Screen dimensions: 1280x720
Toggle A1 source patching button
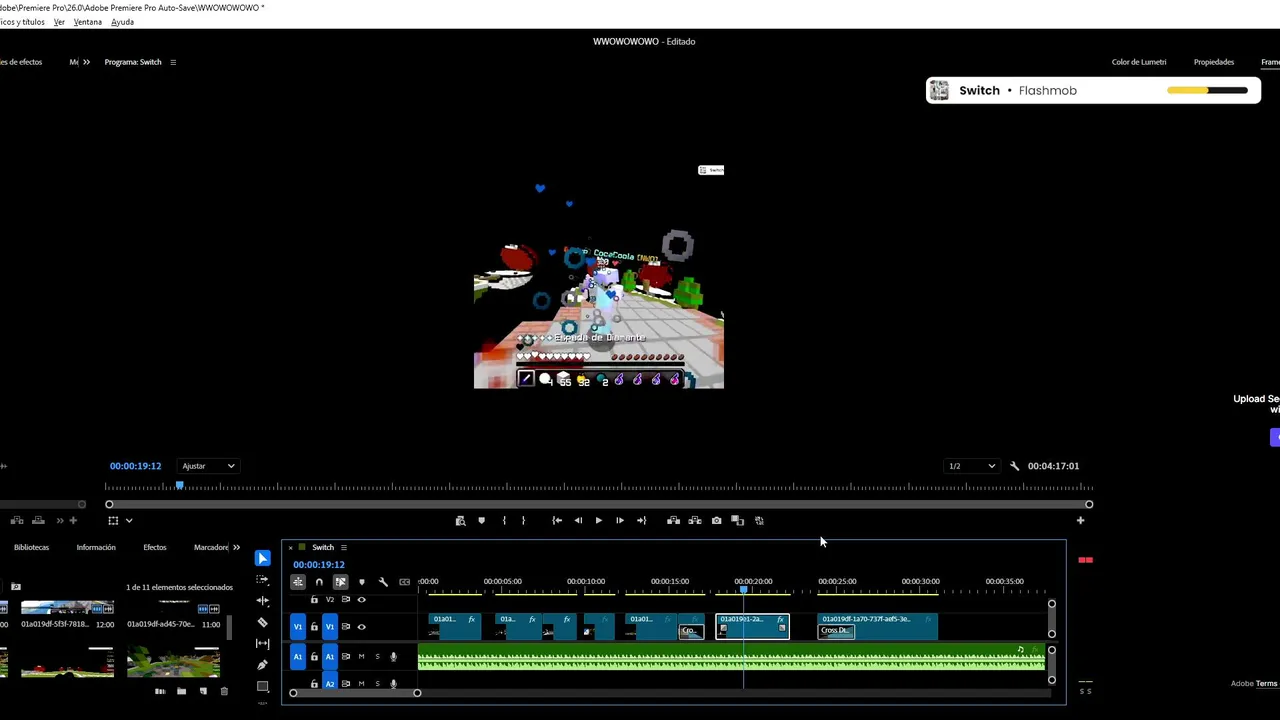(297, 657)
